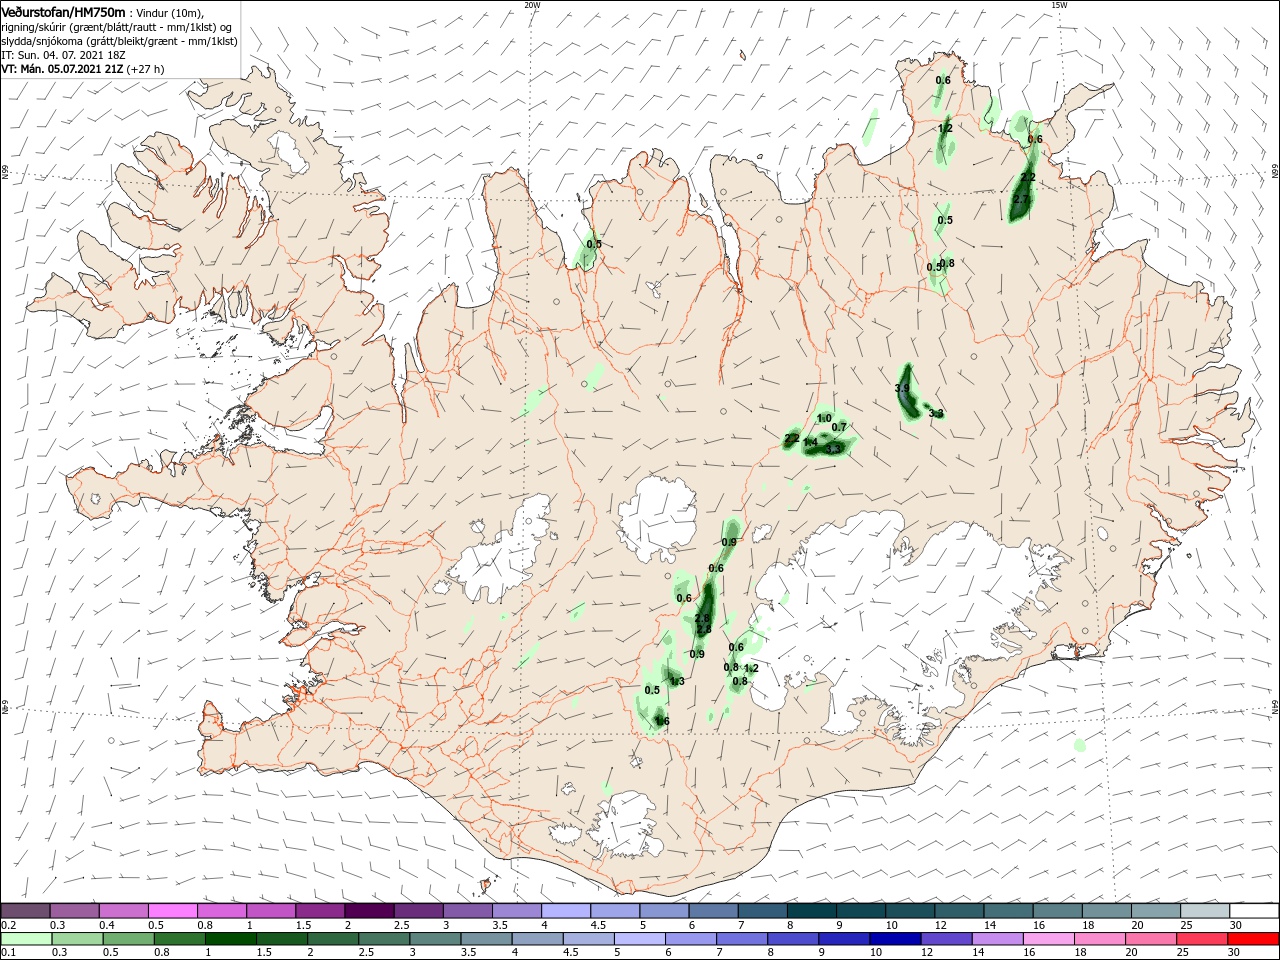Click the bright red bottom-row swatch after 30

pyautogui.click(x=1255, y=939)
